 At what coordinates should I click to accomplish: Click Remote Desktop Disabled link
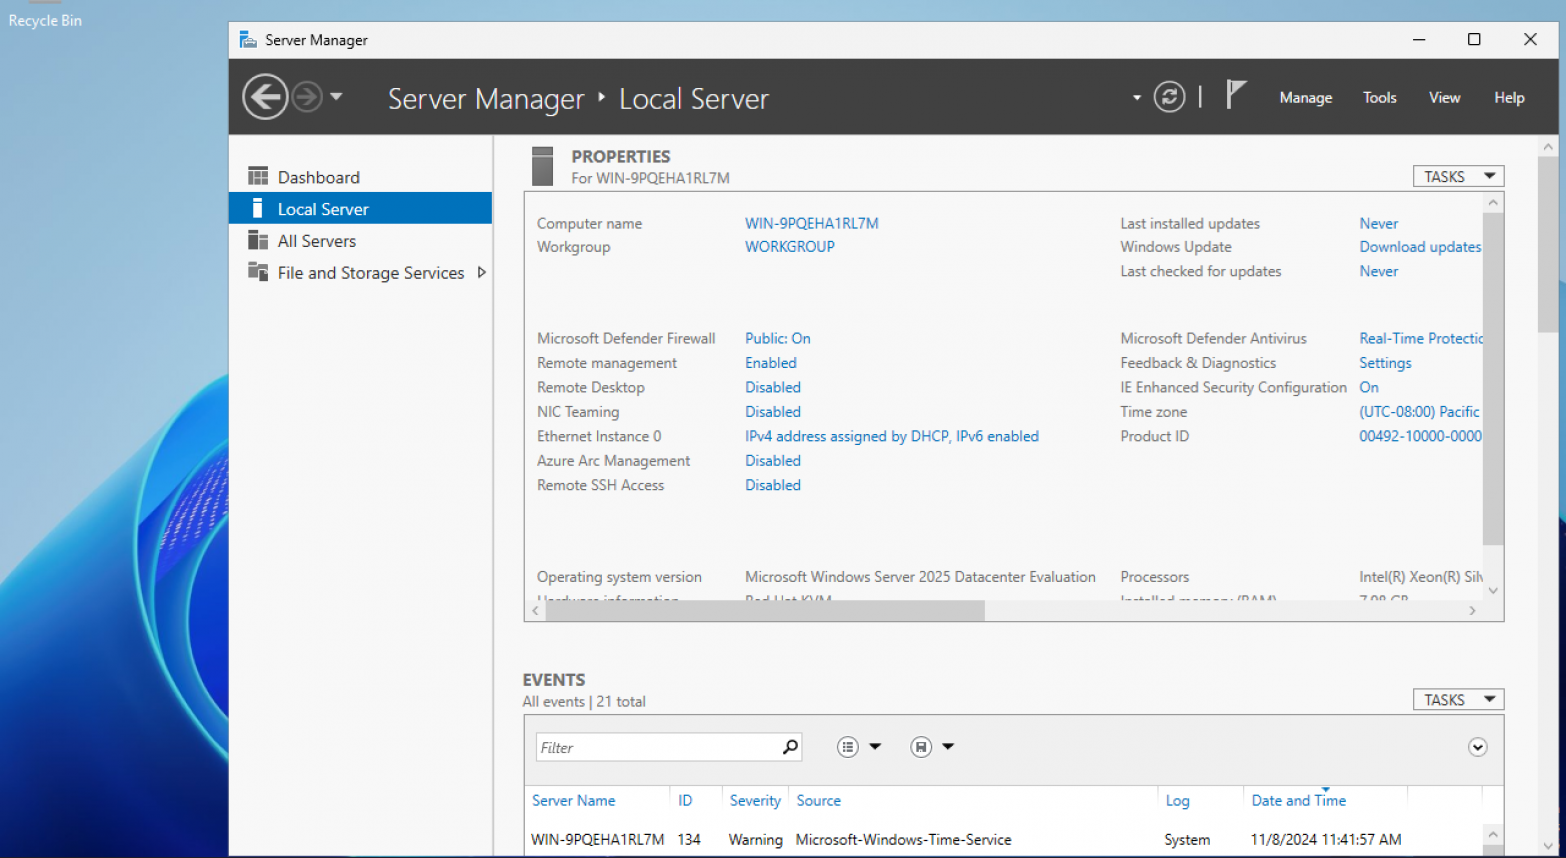point(773,387)
